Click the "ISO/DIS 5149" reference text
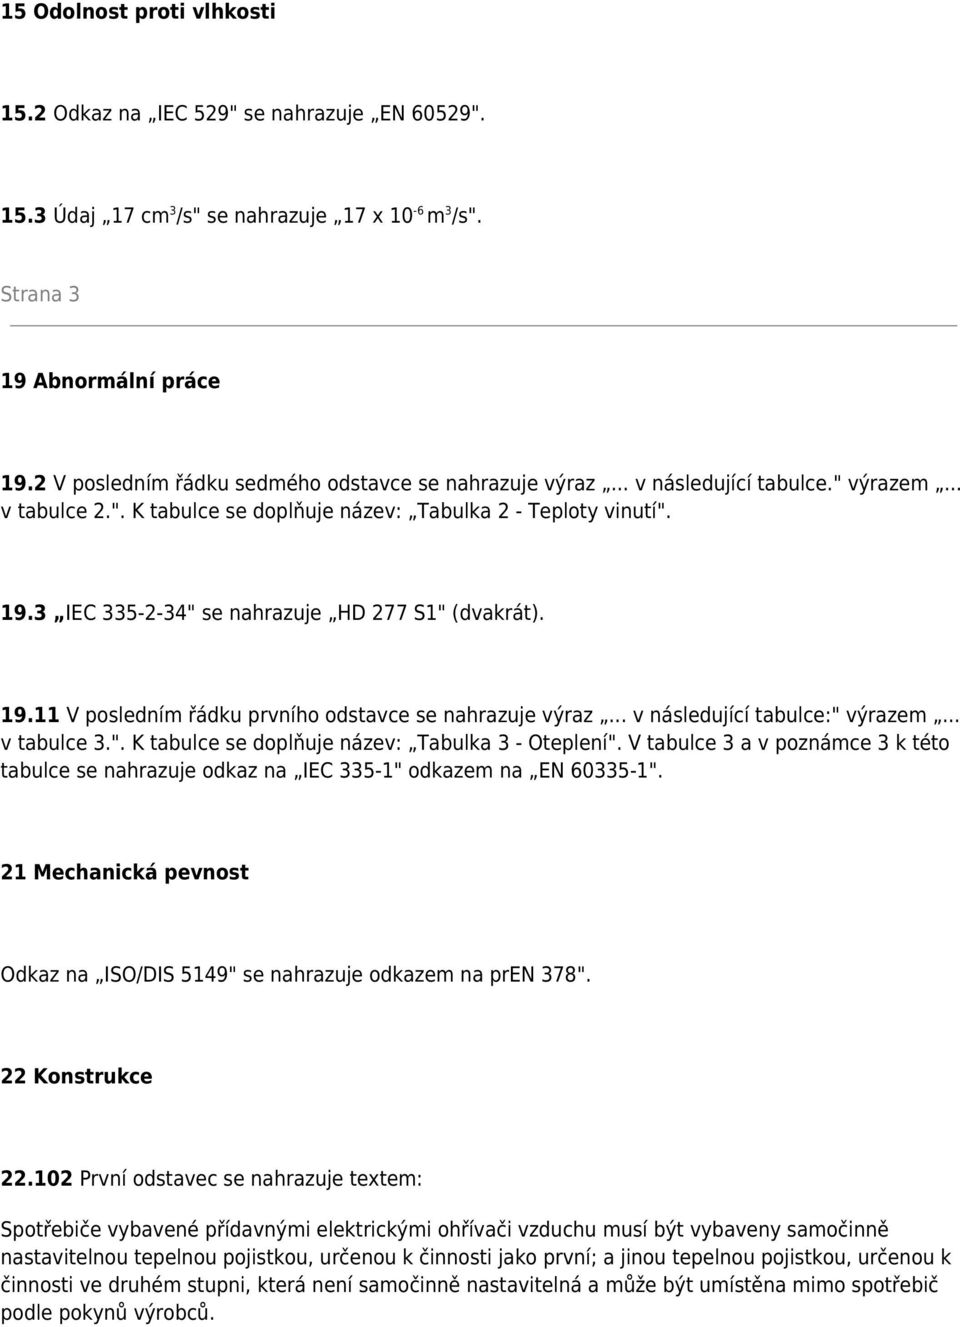The image size is (960, 1327). click(x=164, y=975)
